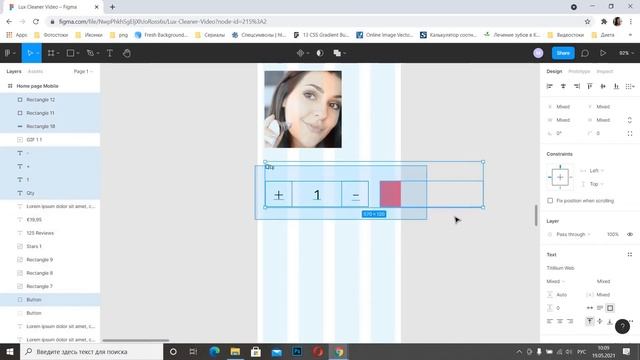Viewport: 640px width, 360px height.
Task: Select the Home page Mobile frame layer
Action: (50, 86)
